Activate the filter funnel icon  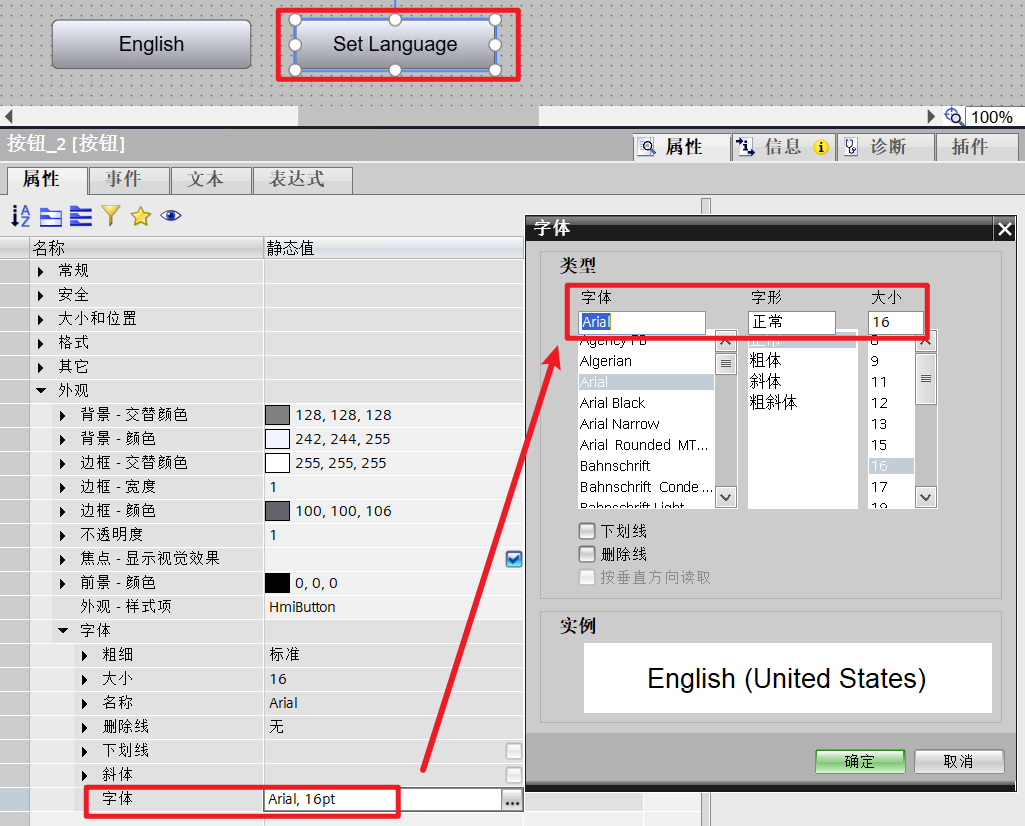pyautogui.click(x=110, y=216)
